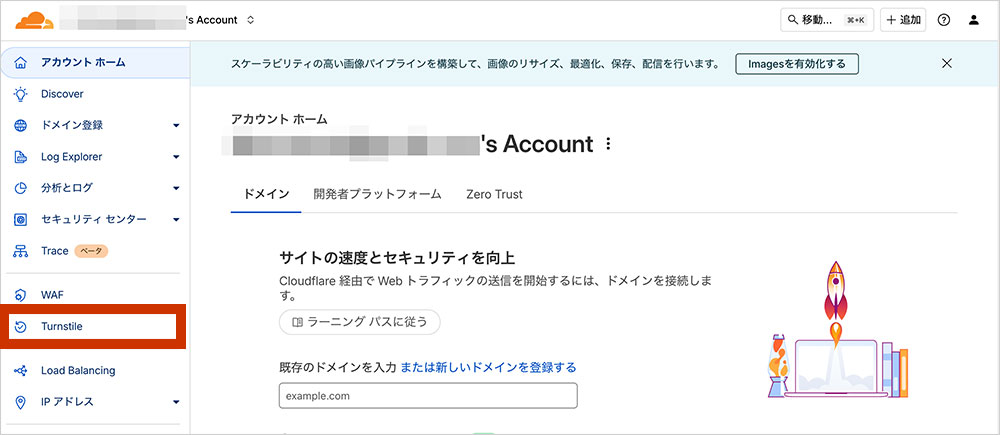The width and height of the screenshot is (1000, 435).
Task: Switch to the Zero Trust tab
Action: pyautogui.click(x=494, y=194)
